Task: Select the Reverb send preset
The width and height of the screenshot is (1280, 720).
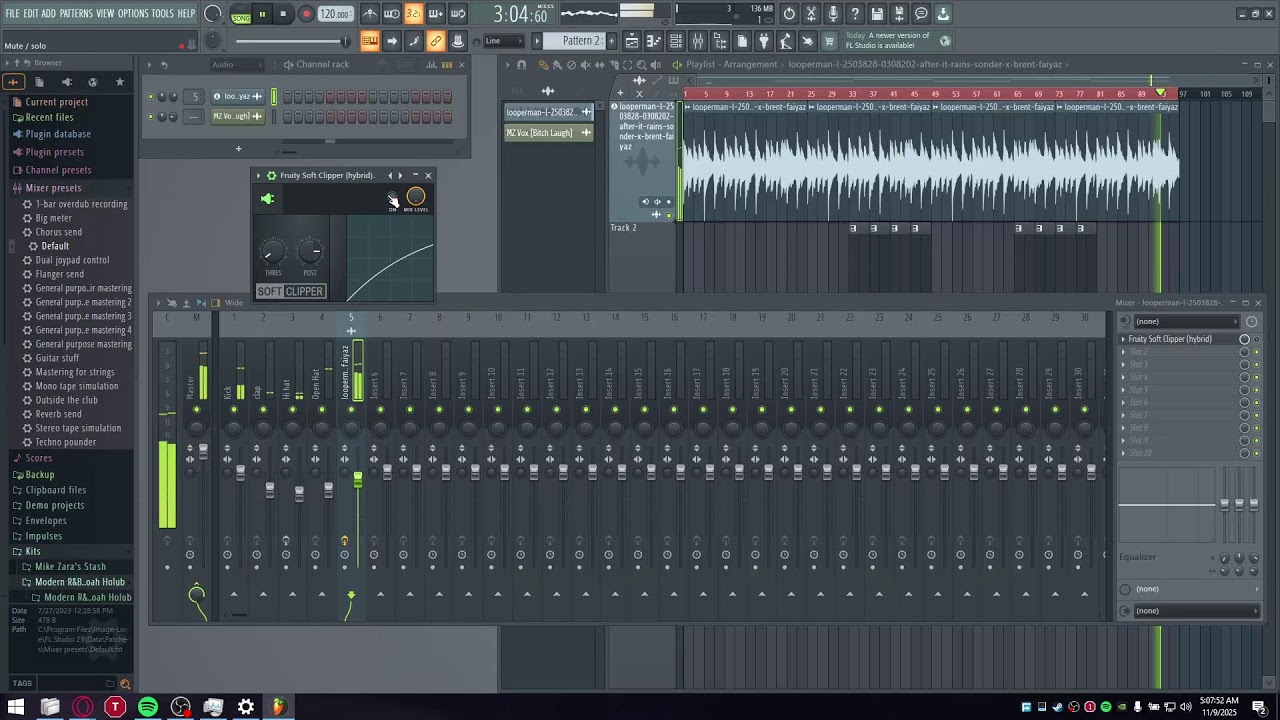Action: click(x=59, y=414)
